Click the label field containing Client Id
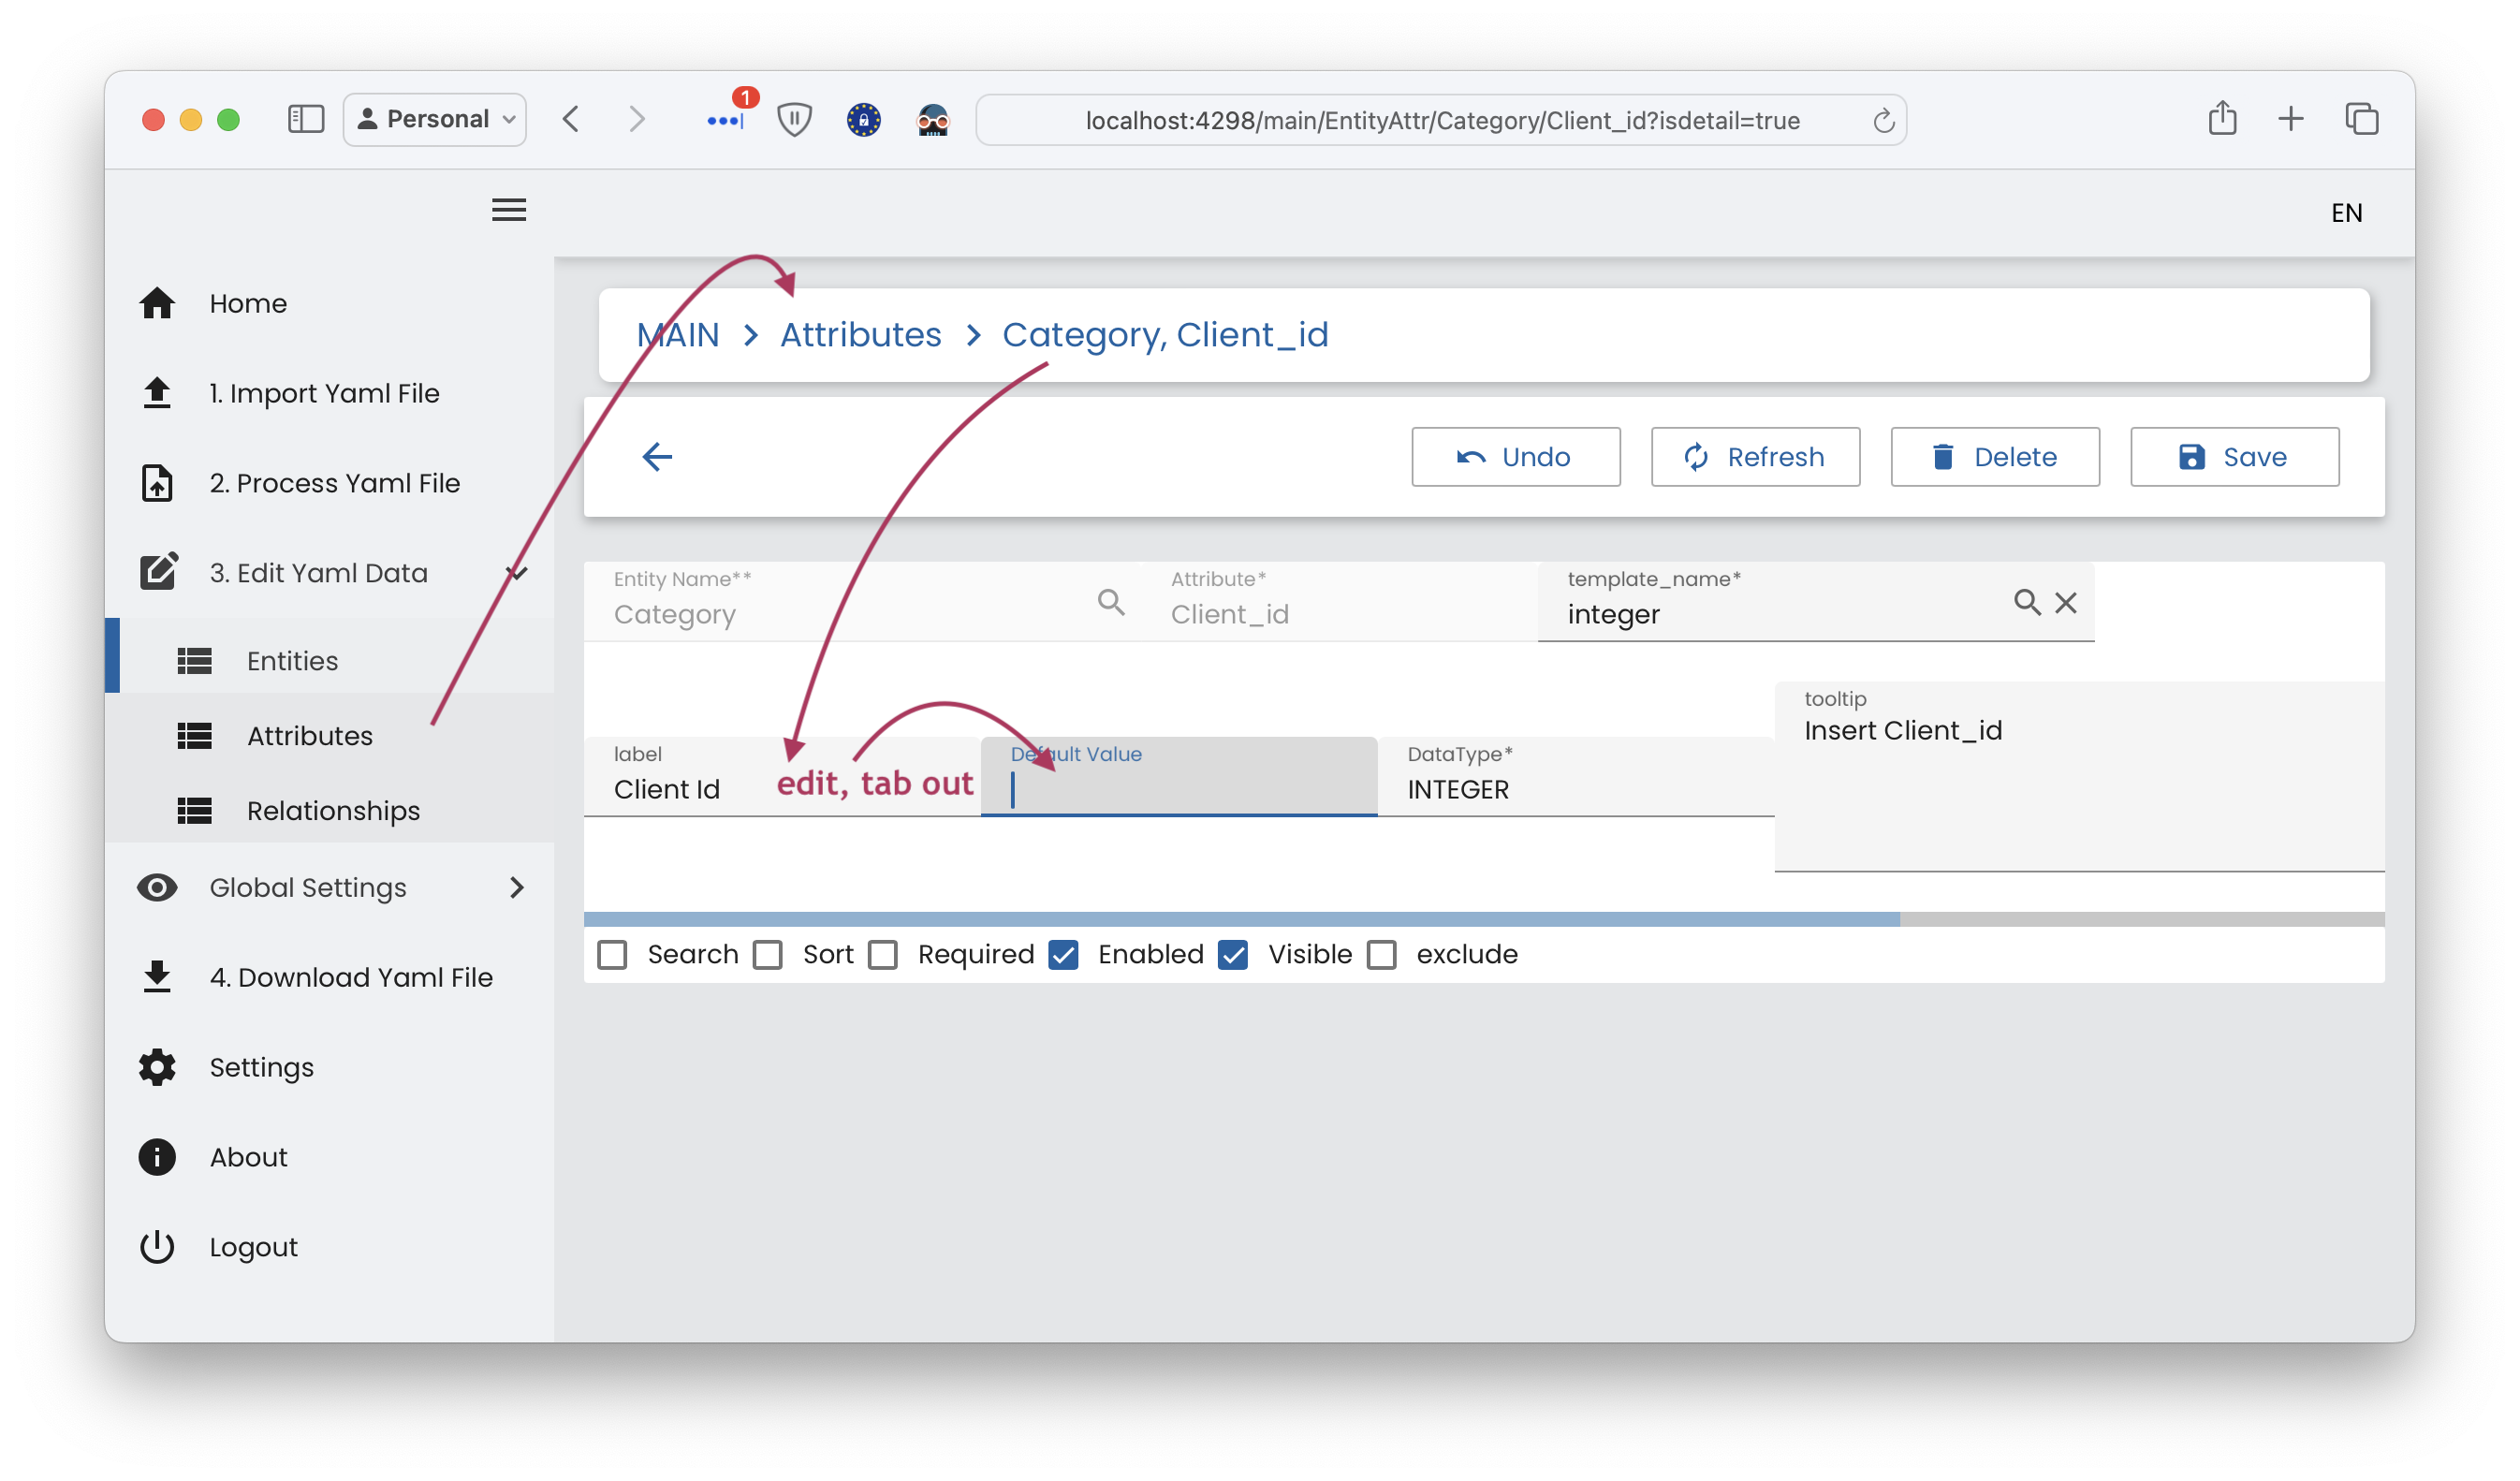The image size is (2520, 1481). tap(782, 777)
